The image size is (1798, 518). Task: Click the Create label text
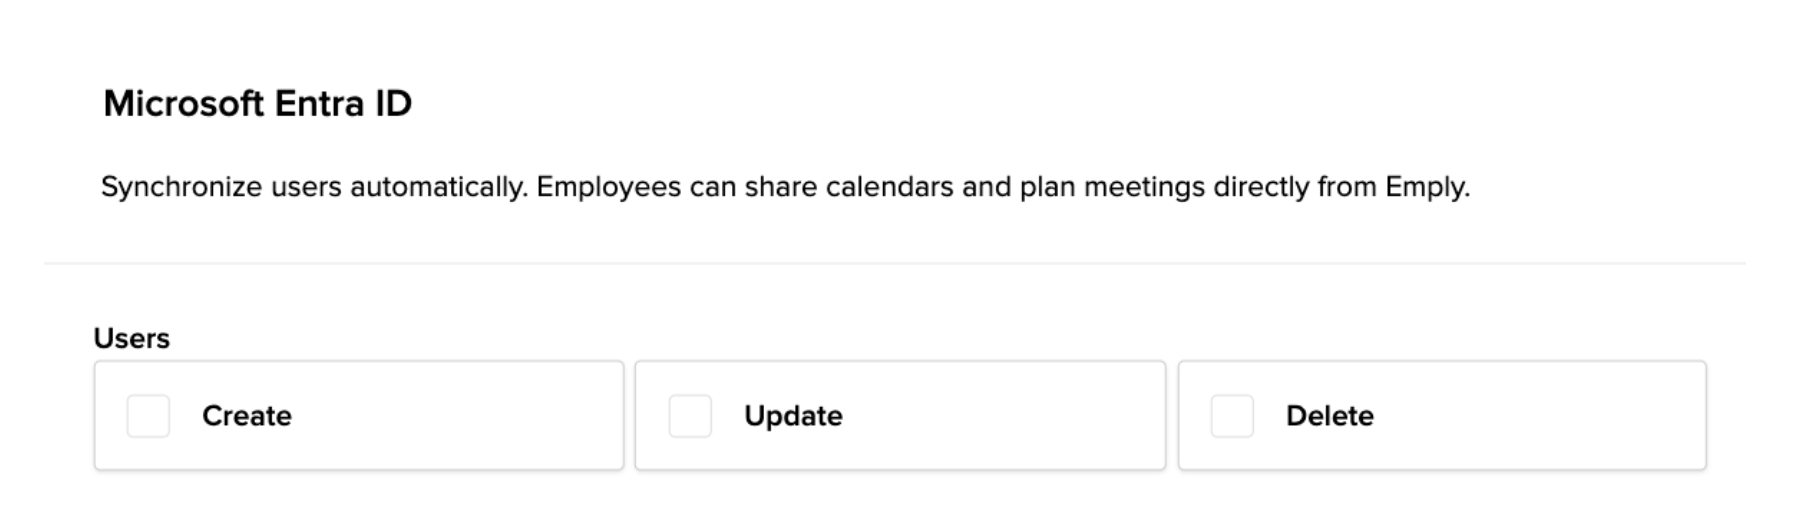click(247, 416)
